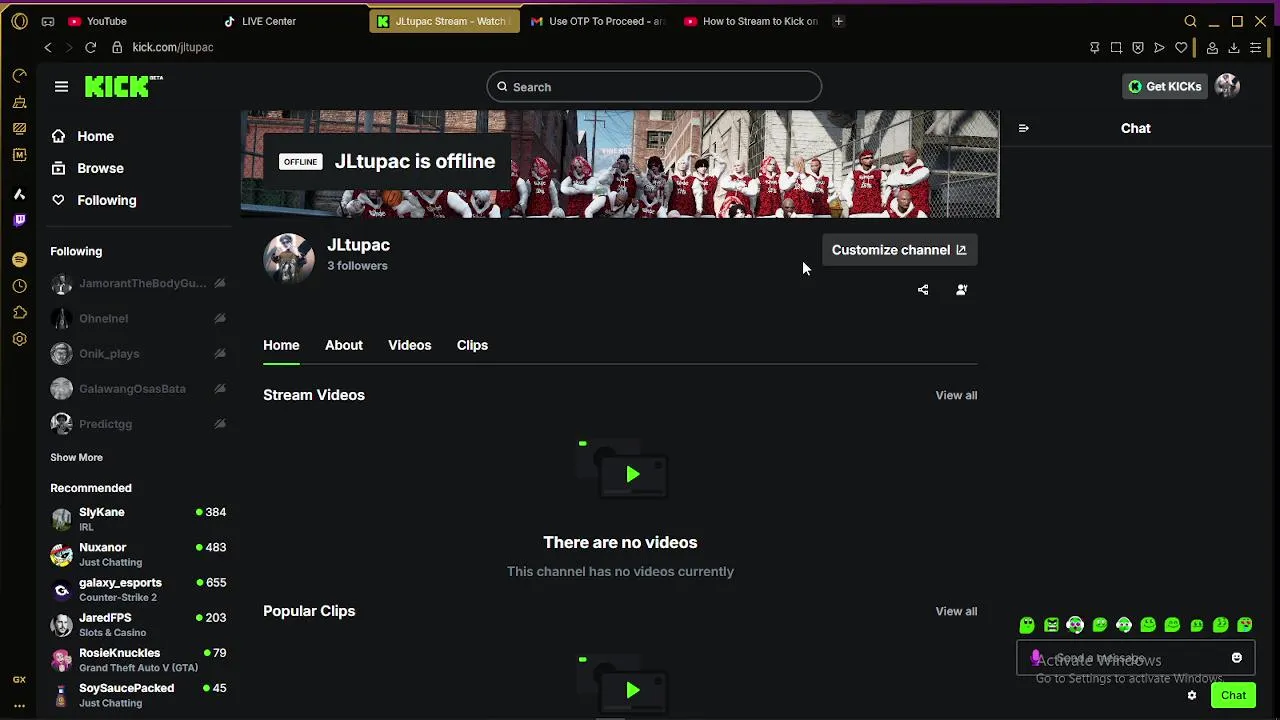Click the Kick logo
Viewport: 1280px width, 720px height.
pyautogui.click(x=122, y=87)
